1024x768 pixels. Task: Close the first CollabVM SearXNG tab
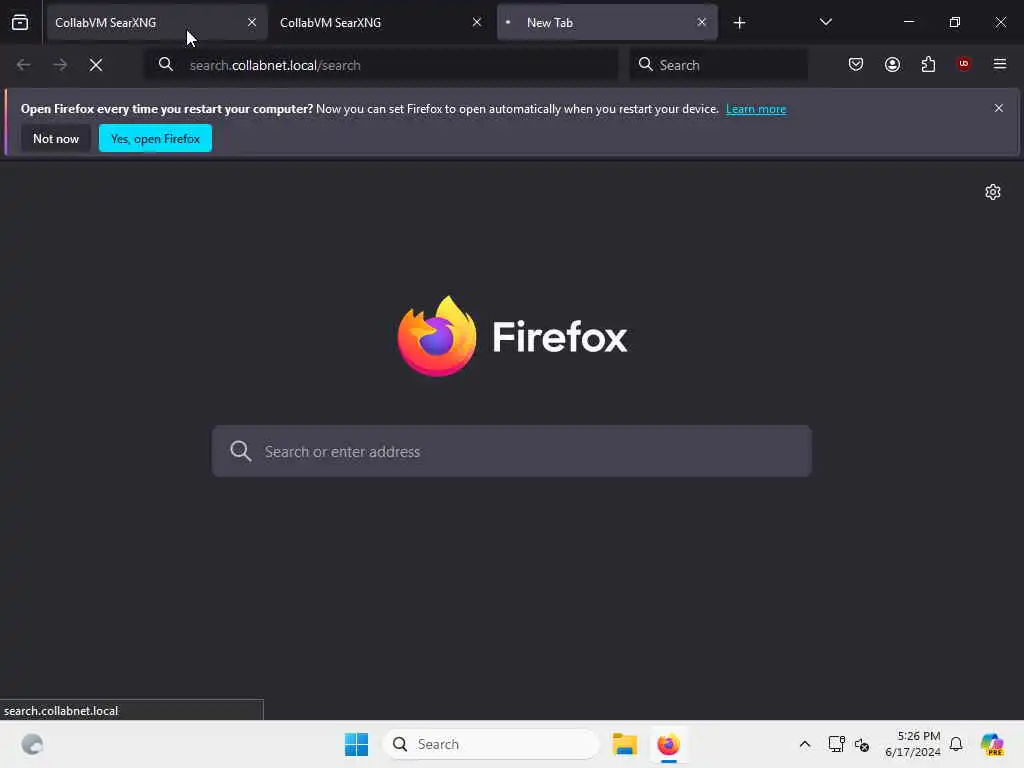point(252,22)
